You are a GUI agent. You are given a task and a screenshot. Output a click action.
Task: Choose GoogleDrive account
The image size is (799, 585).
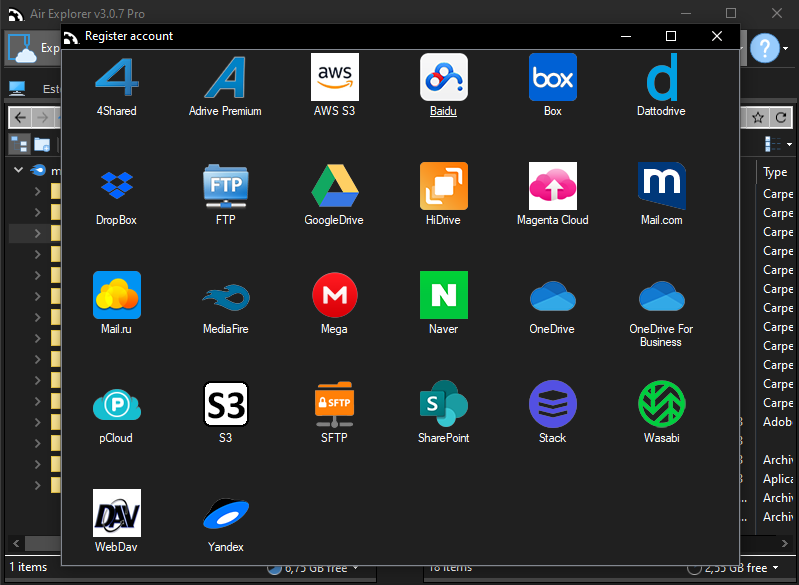pos(334,195)
